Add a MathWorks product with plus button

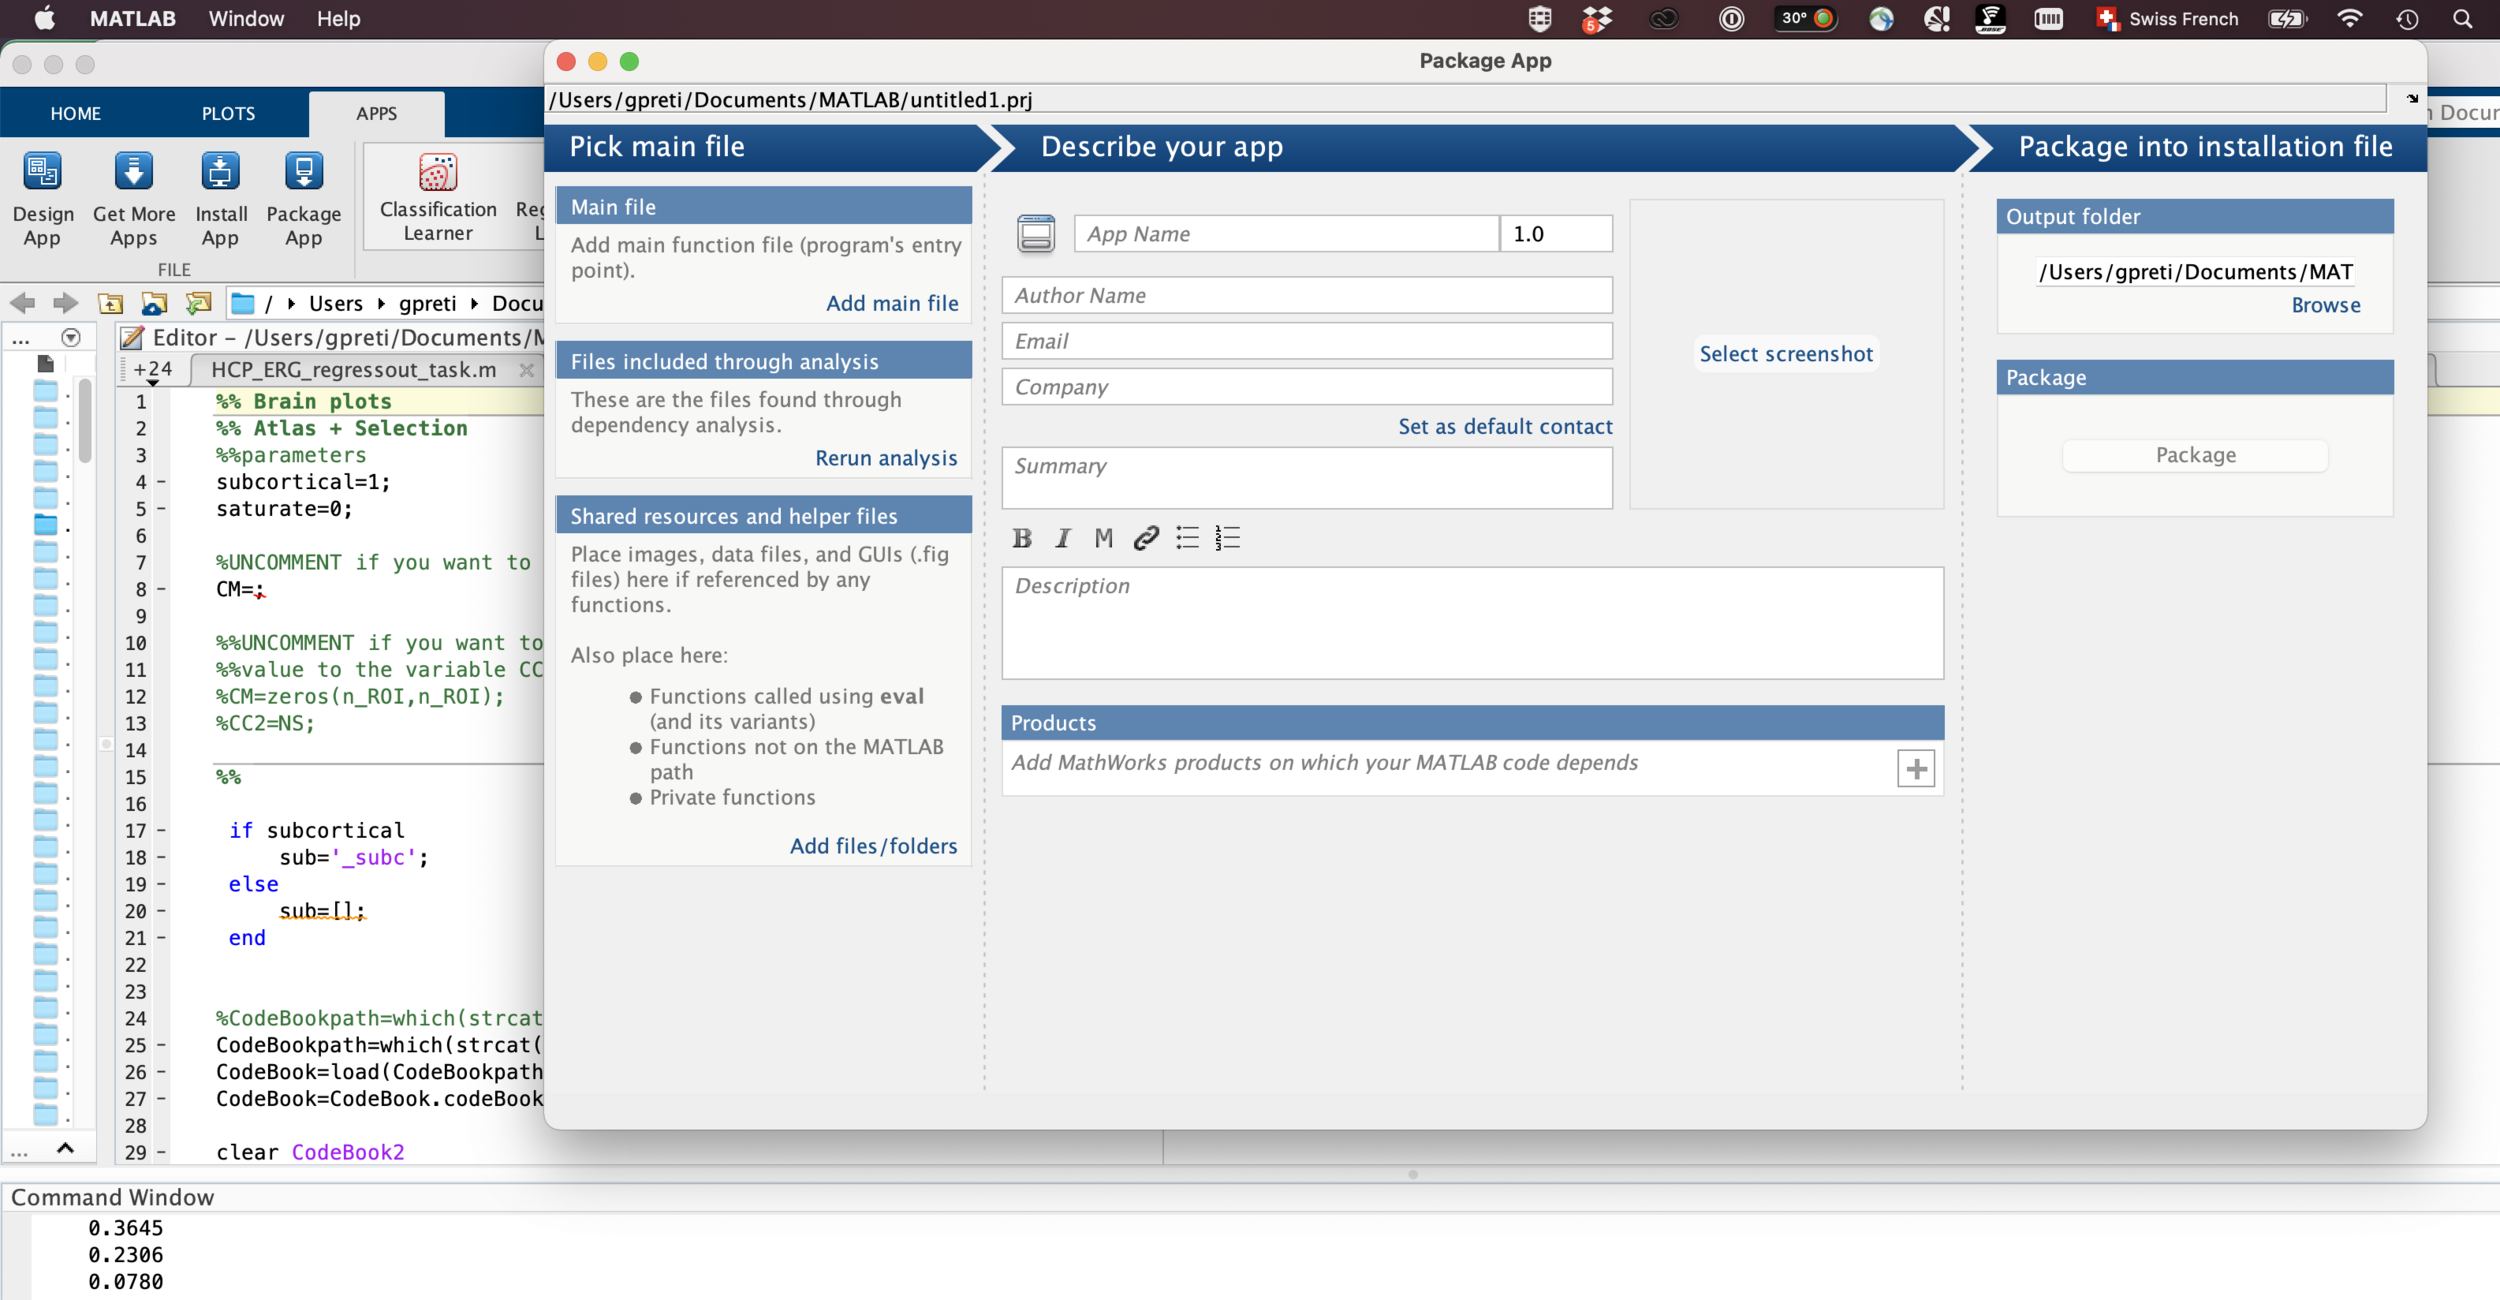[x=1915, y=769]
